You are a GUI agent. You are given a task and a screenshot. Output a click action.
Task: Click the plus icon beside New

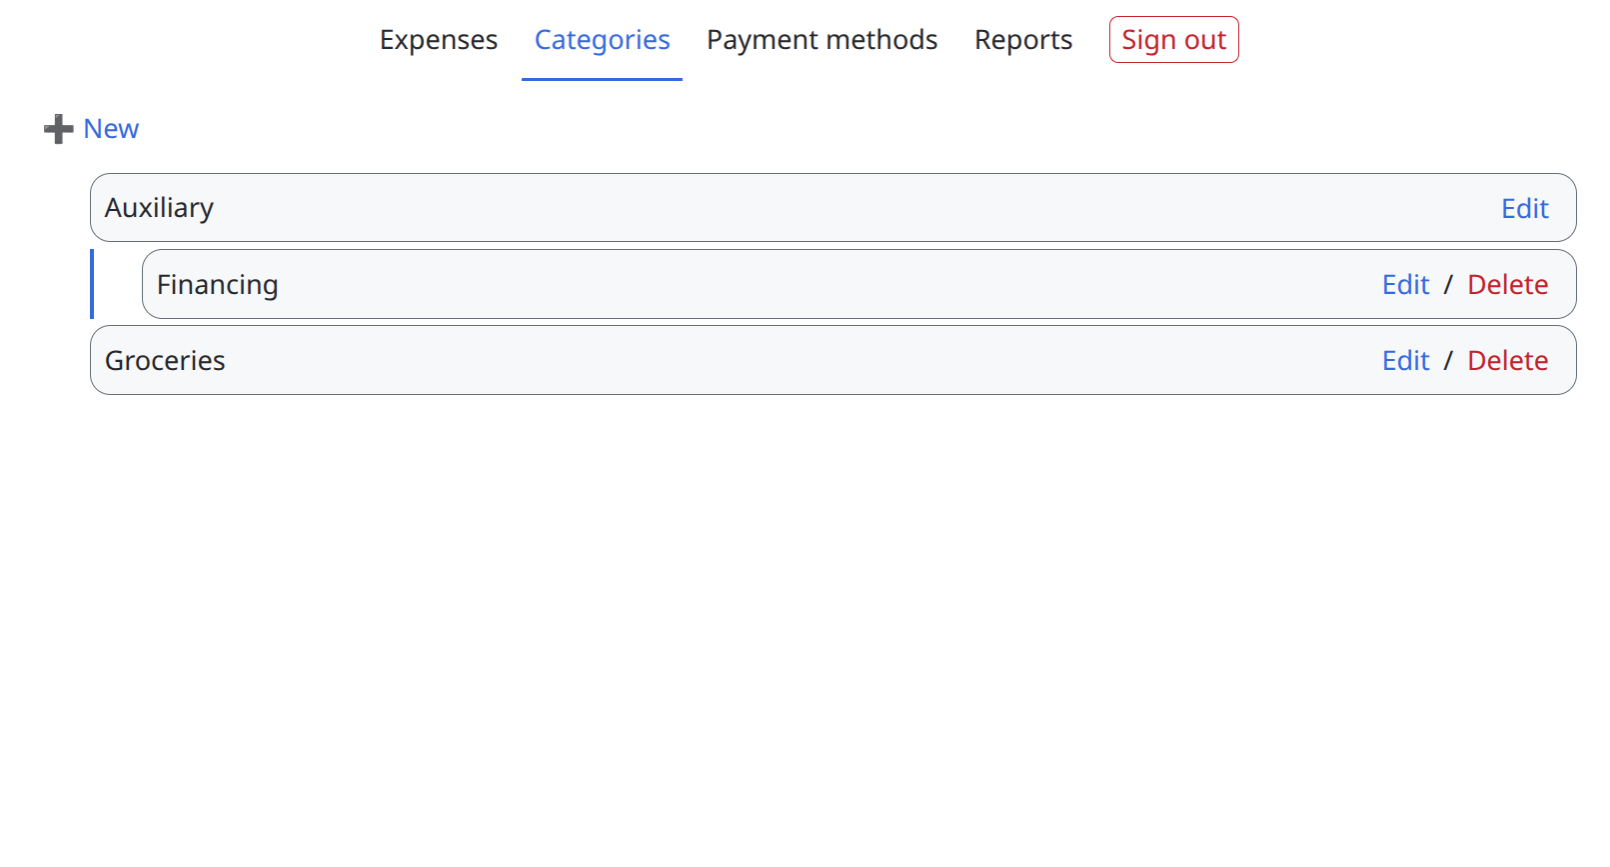[59, 129]
